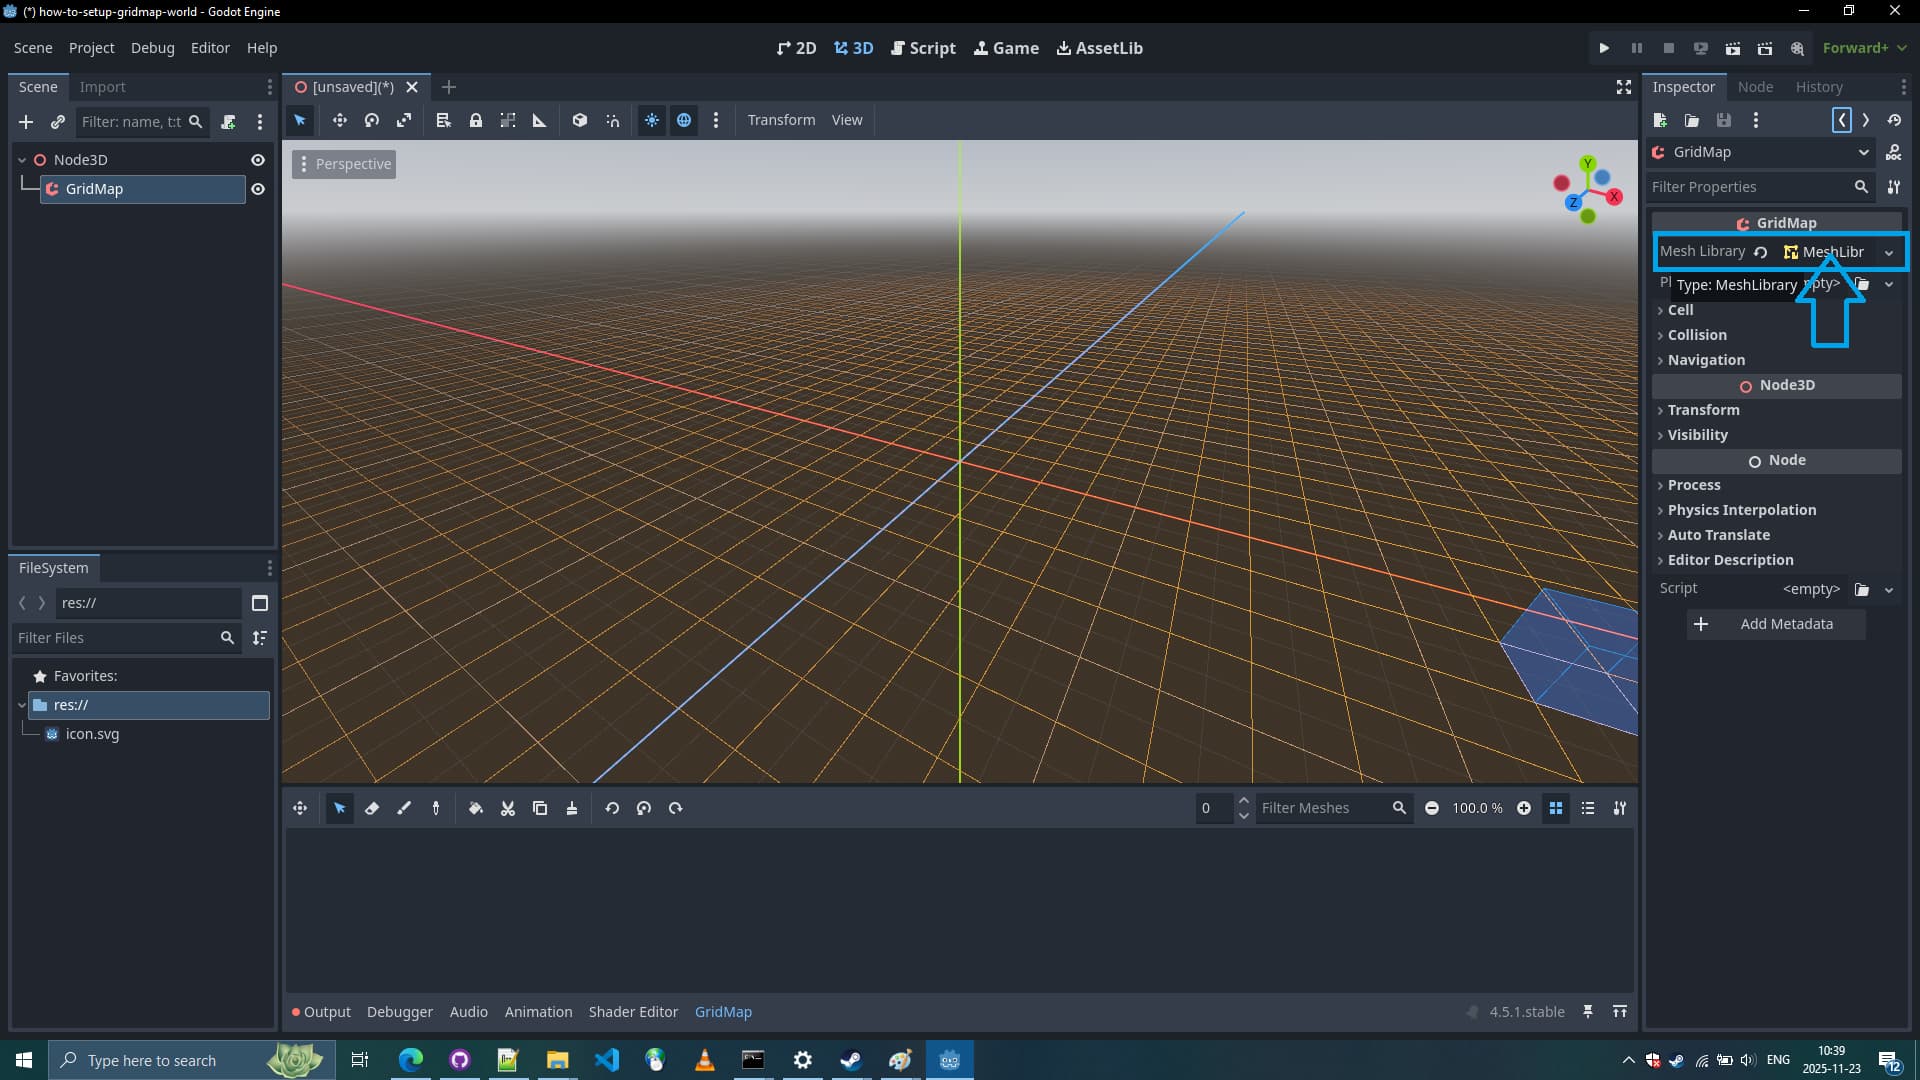This screenshot has height=1080, width=1920.
Task: Lock the selected node with padlock icon
Action: pyautogui.click(x=476, y=120)
